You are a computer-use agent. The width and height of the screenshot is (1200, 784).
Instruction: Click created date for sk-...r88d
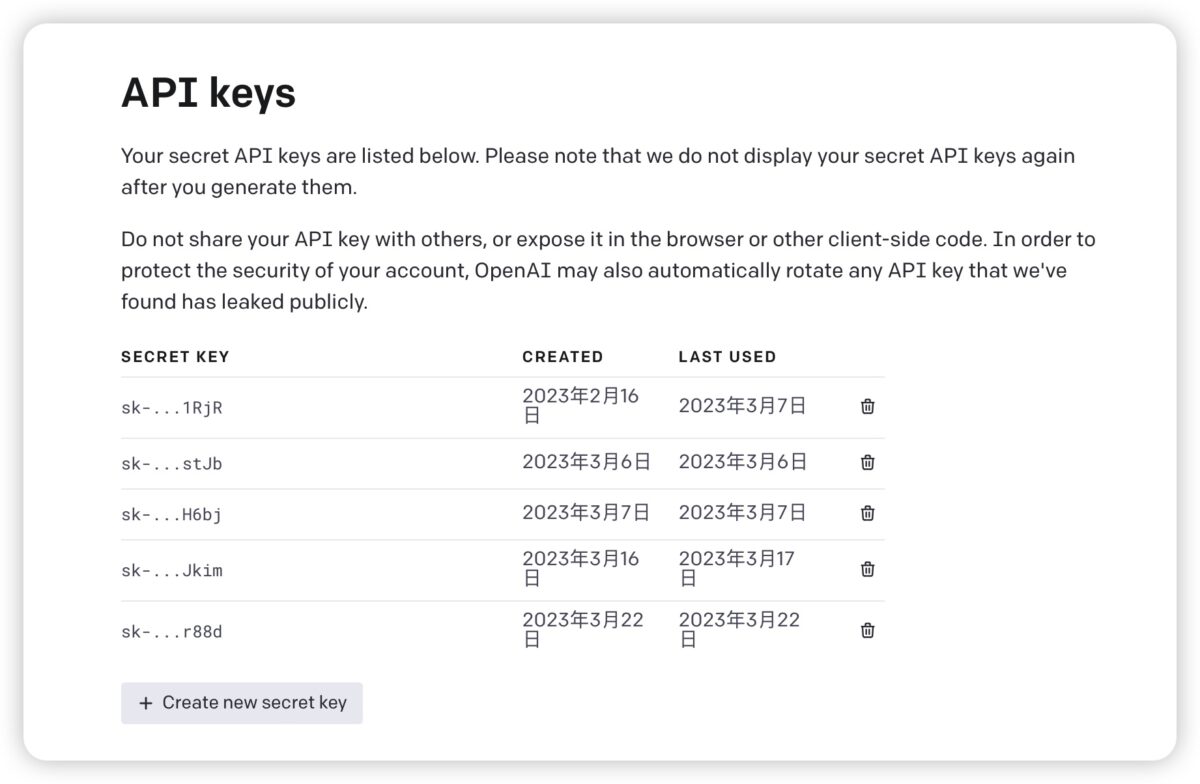pyautogui.click(x=583, y=630)
